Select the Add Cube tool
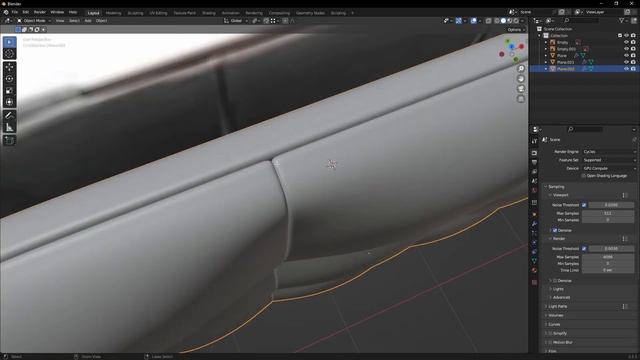The width and height of the screenshot is (640, 360). pos(9,141)
